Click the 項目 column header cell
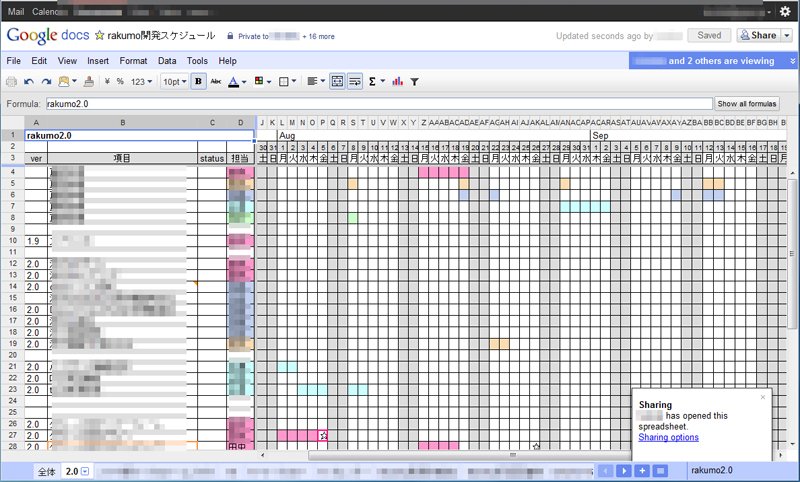The width and height of the screenshot is (800, 482). pyautogui.click(x=122, y=158)
